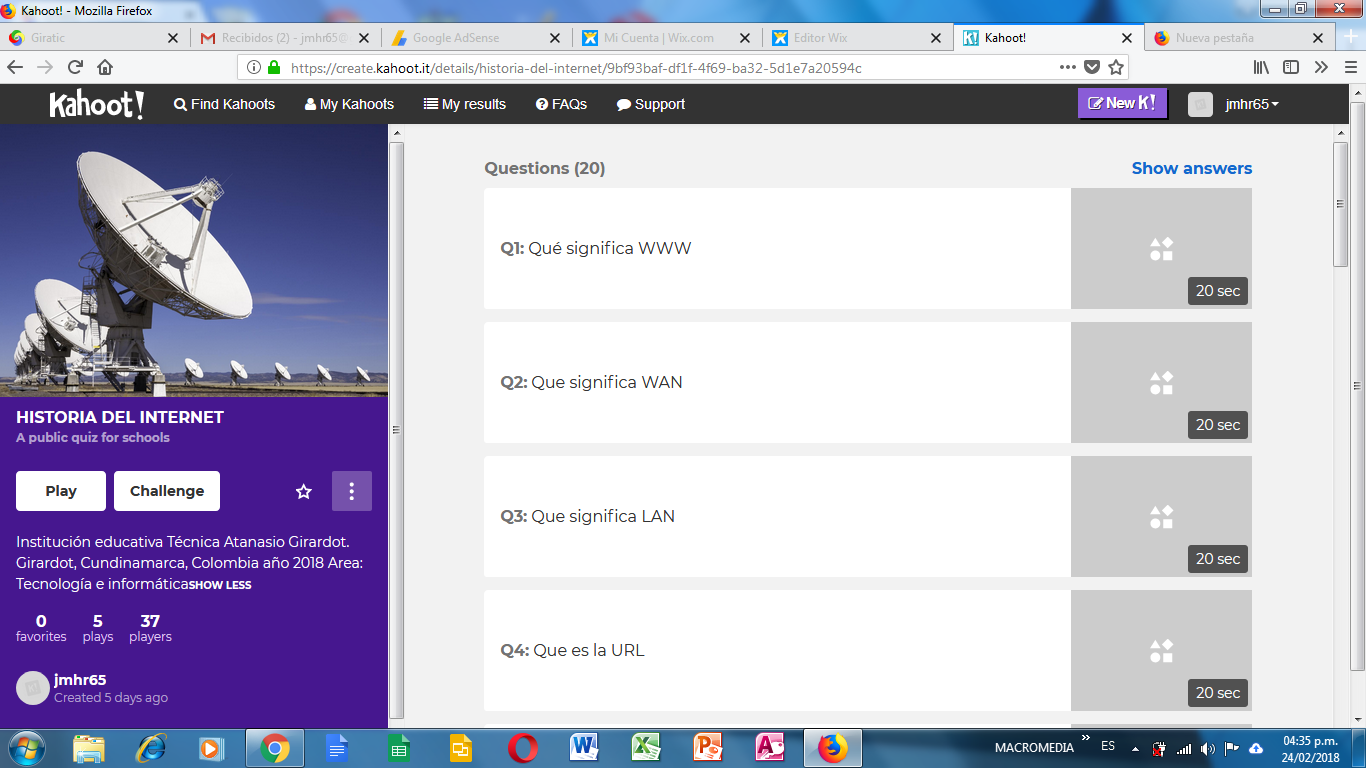Switch to the Editor Wix tab
The width and height of the screenshot is (1366, 768).
coord(856,38)
